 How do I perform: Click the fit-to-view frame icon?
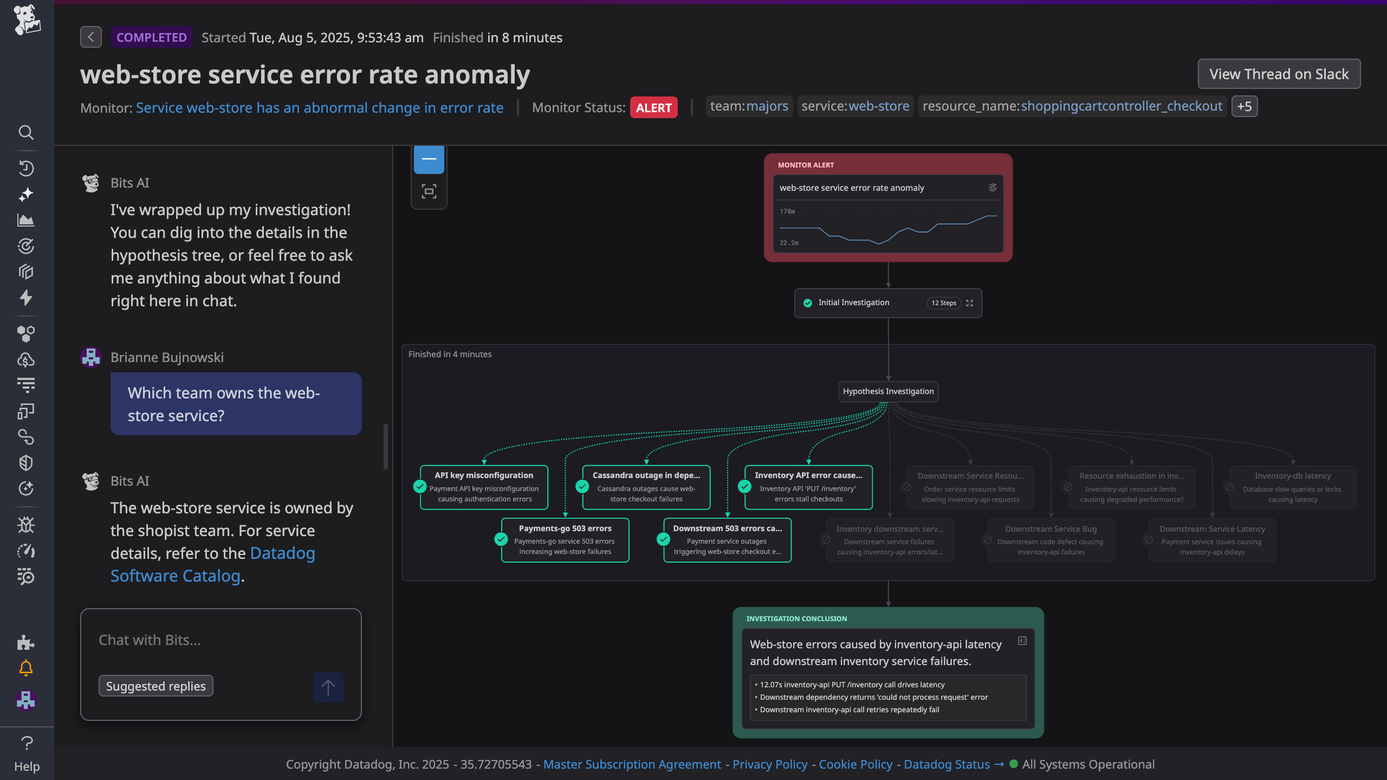point(429,191)
